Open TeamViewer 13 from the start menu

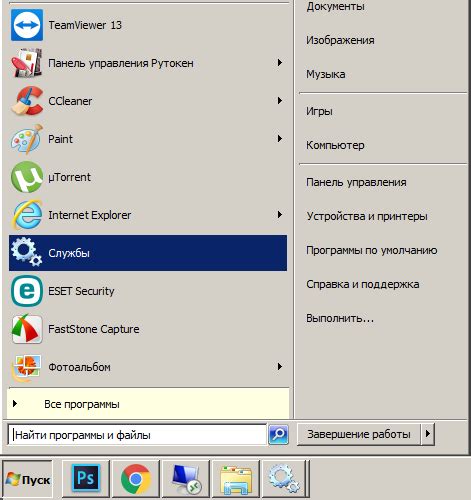pyautogui.click(x=148, y=25)
